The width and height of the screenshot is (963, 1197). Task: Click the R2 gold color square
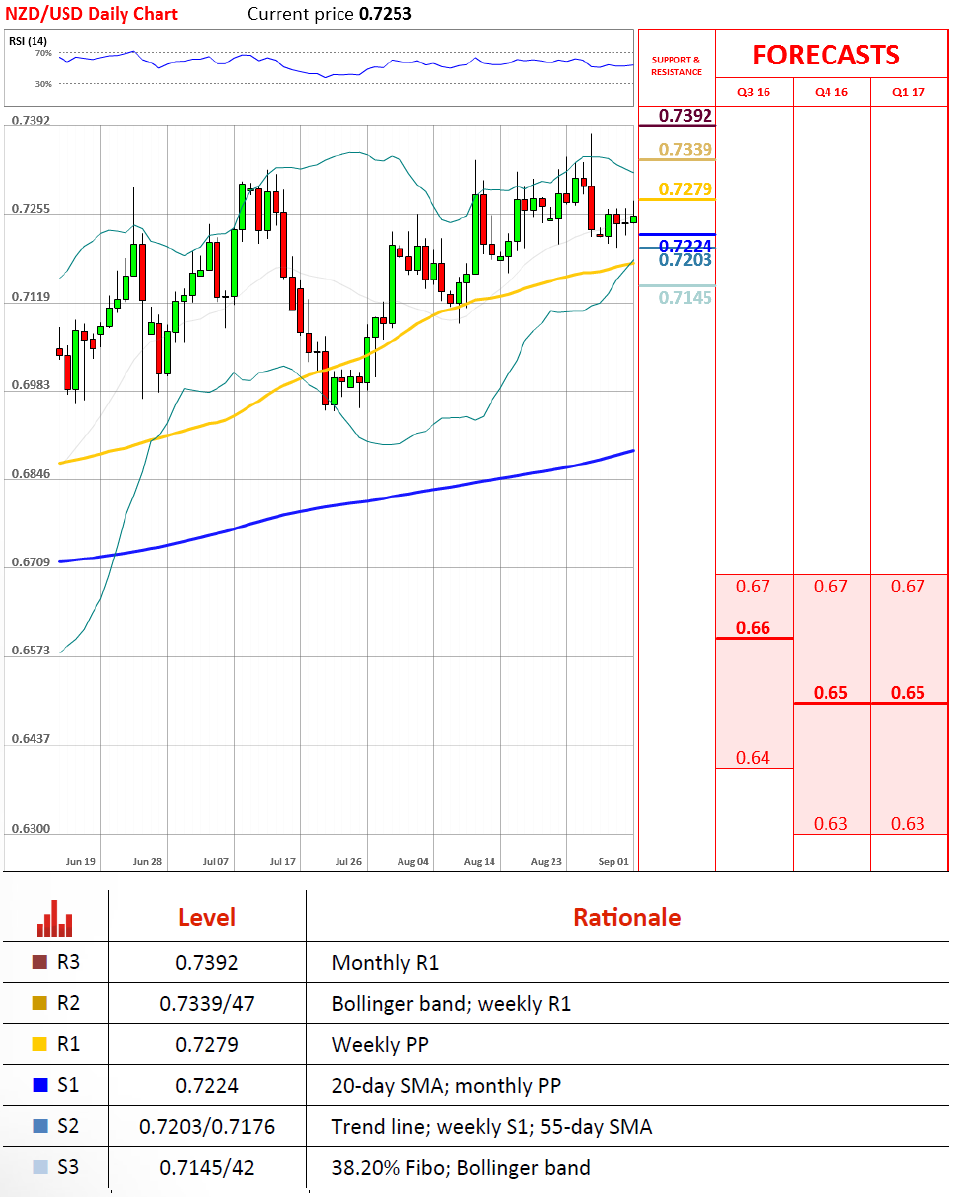click(x=40, y=1004)
